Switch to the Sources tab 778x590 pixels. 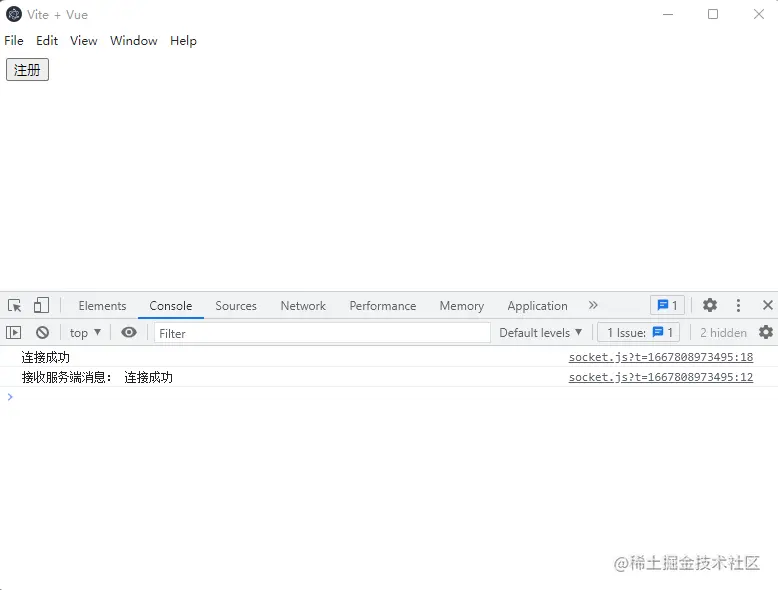point(236,306)
